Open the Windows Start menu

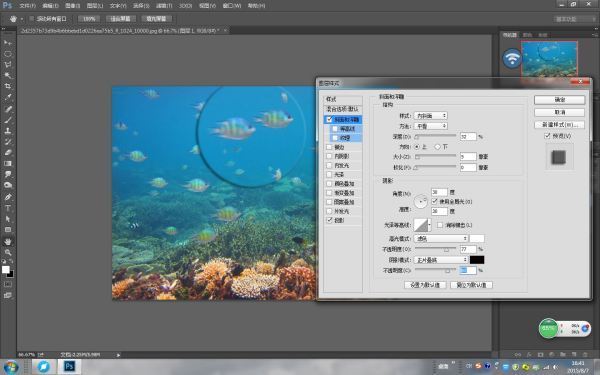click(10, 367)
